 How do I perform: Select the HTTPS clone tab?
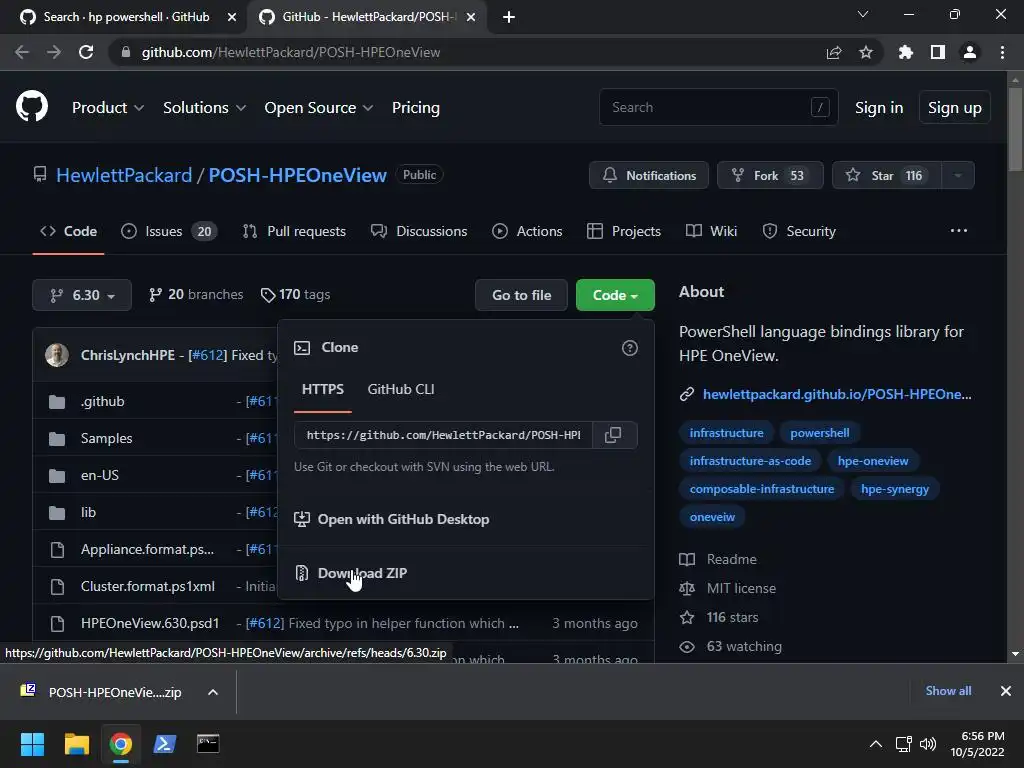(x=323, y=389)
